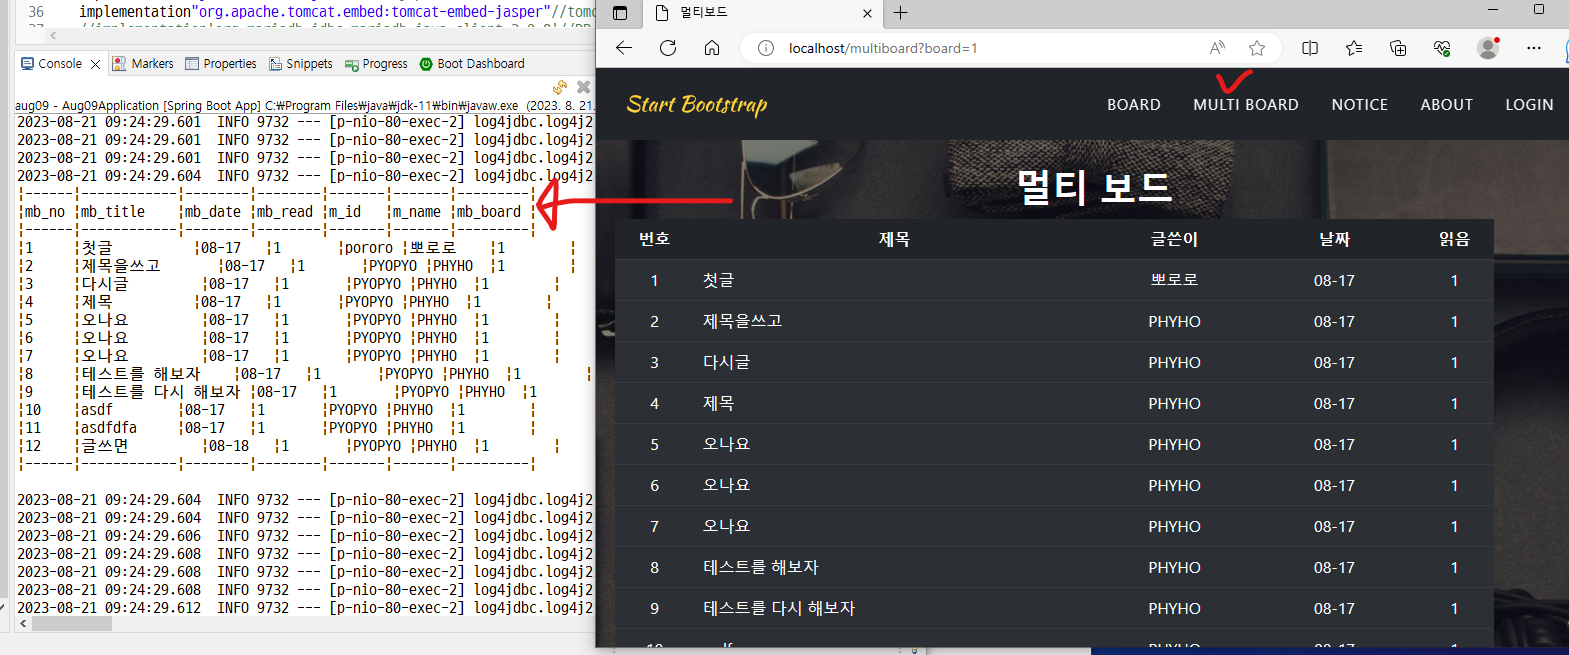Open the Properties view tab

pyautogui.click(x=221, y=64)
